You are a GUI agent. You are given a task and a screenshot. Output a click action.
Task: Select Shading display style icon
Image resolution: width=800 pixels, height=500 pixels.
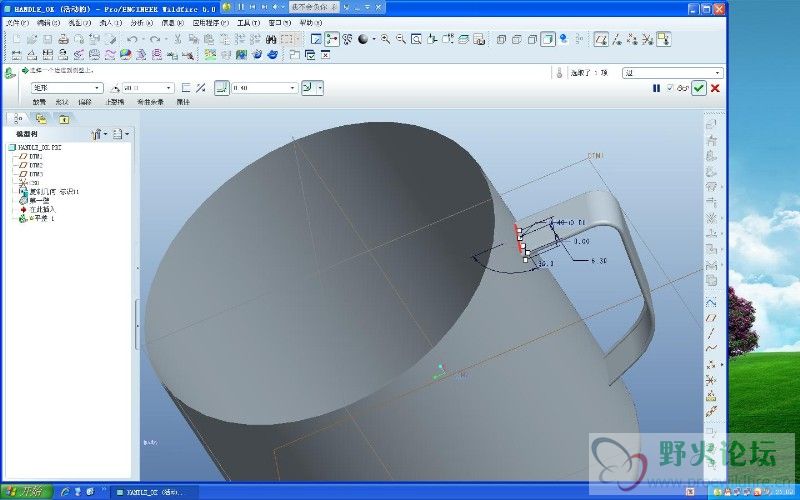click(548, 39)
